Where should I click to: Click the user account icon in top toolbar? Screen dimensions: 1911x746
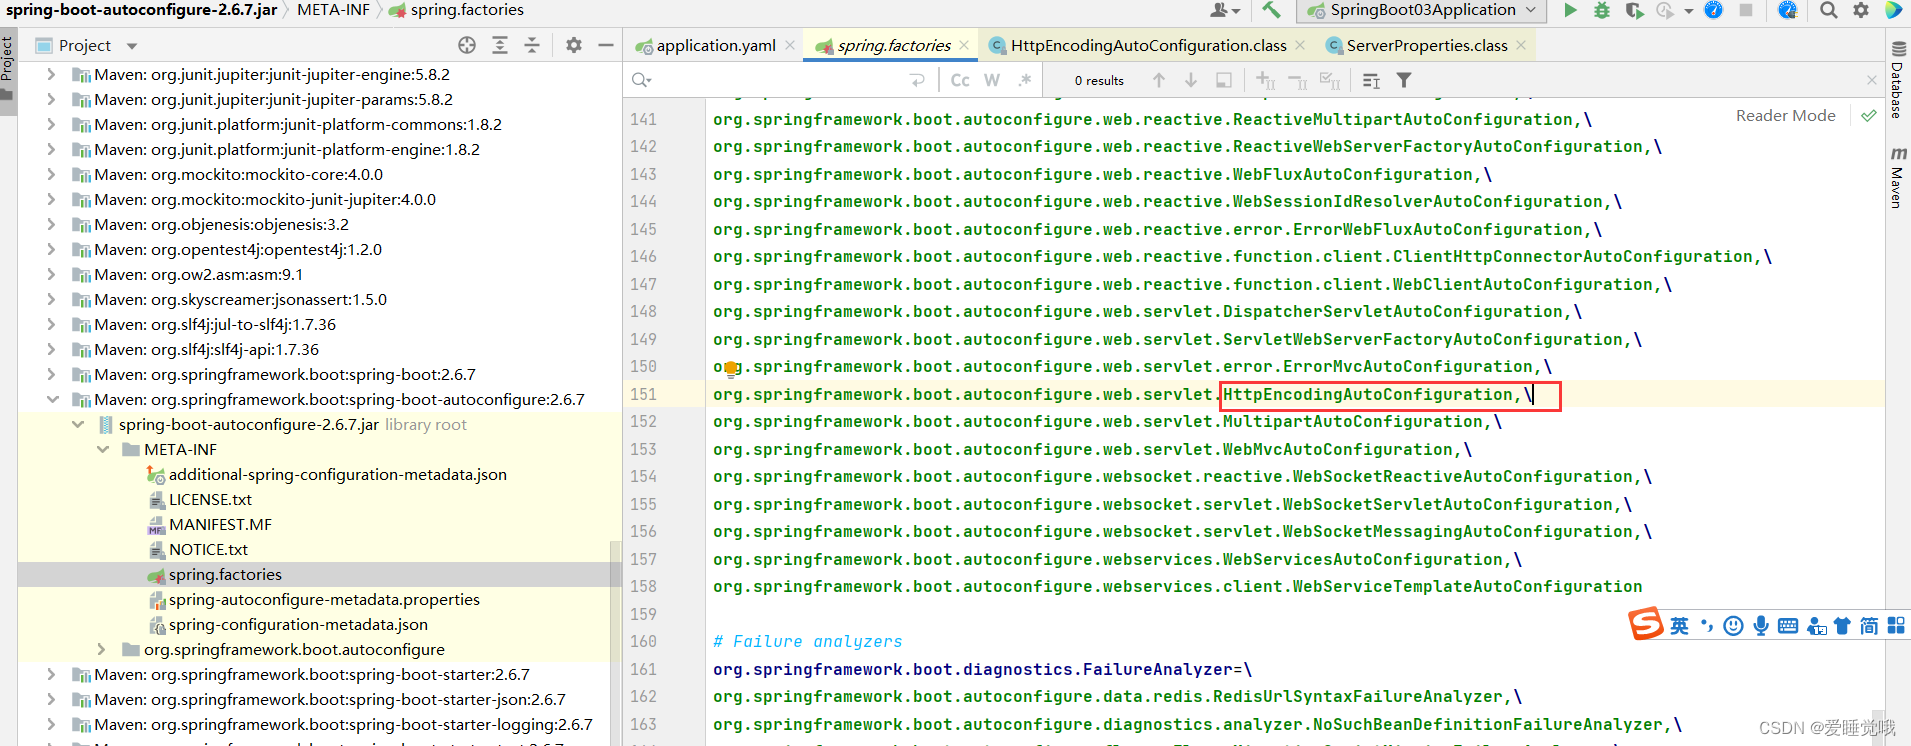[1224, 10]
